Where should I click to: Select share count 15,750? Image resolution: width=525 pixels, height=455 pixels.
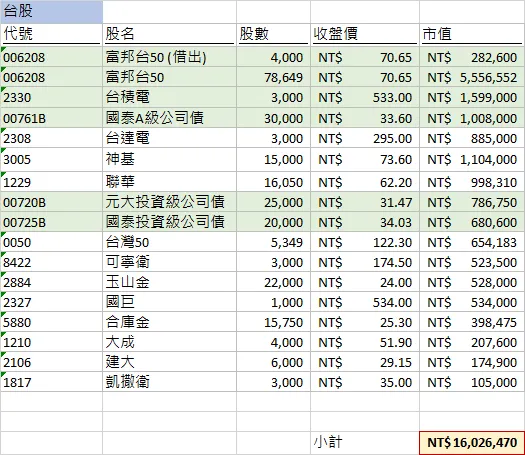pos(273,322)
